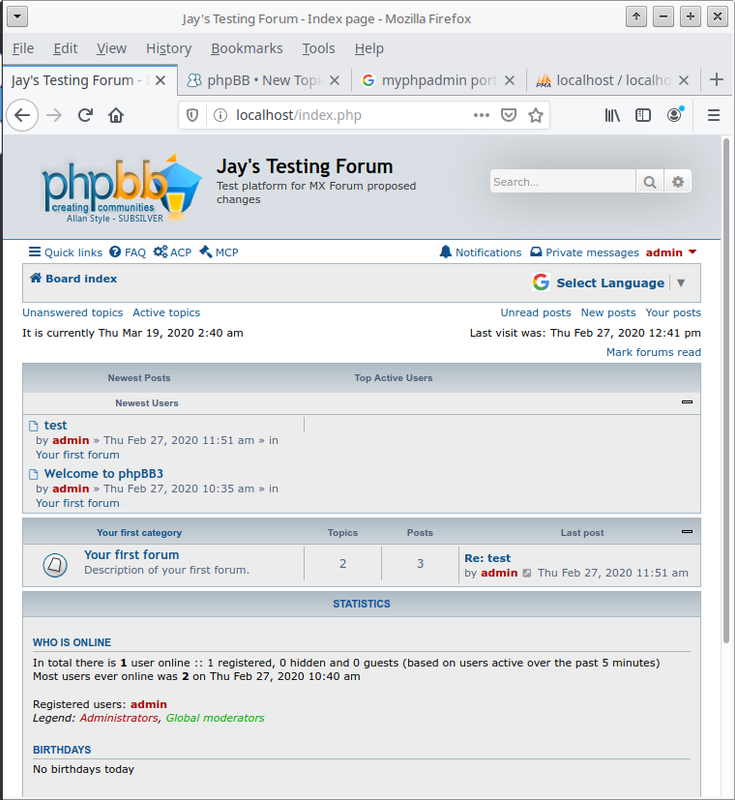Open Administrators legend link

click(119, 718)
